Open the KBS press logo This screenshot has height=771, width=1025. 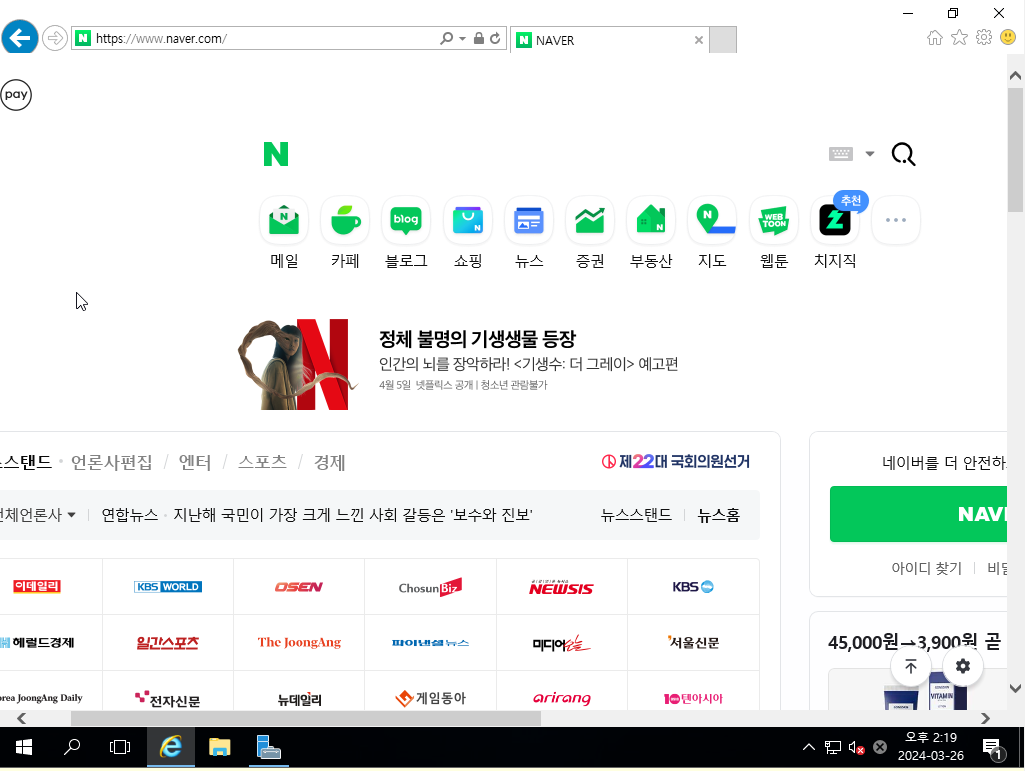coord(693,587)
